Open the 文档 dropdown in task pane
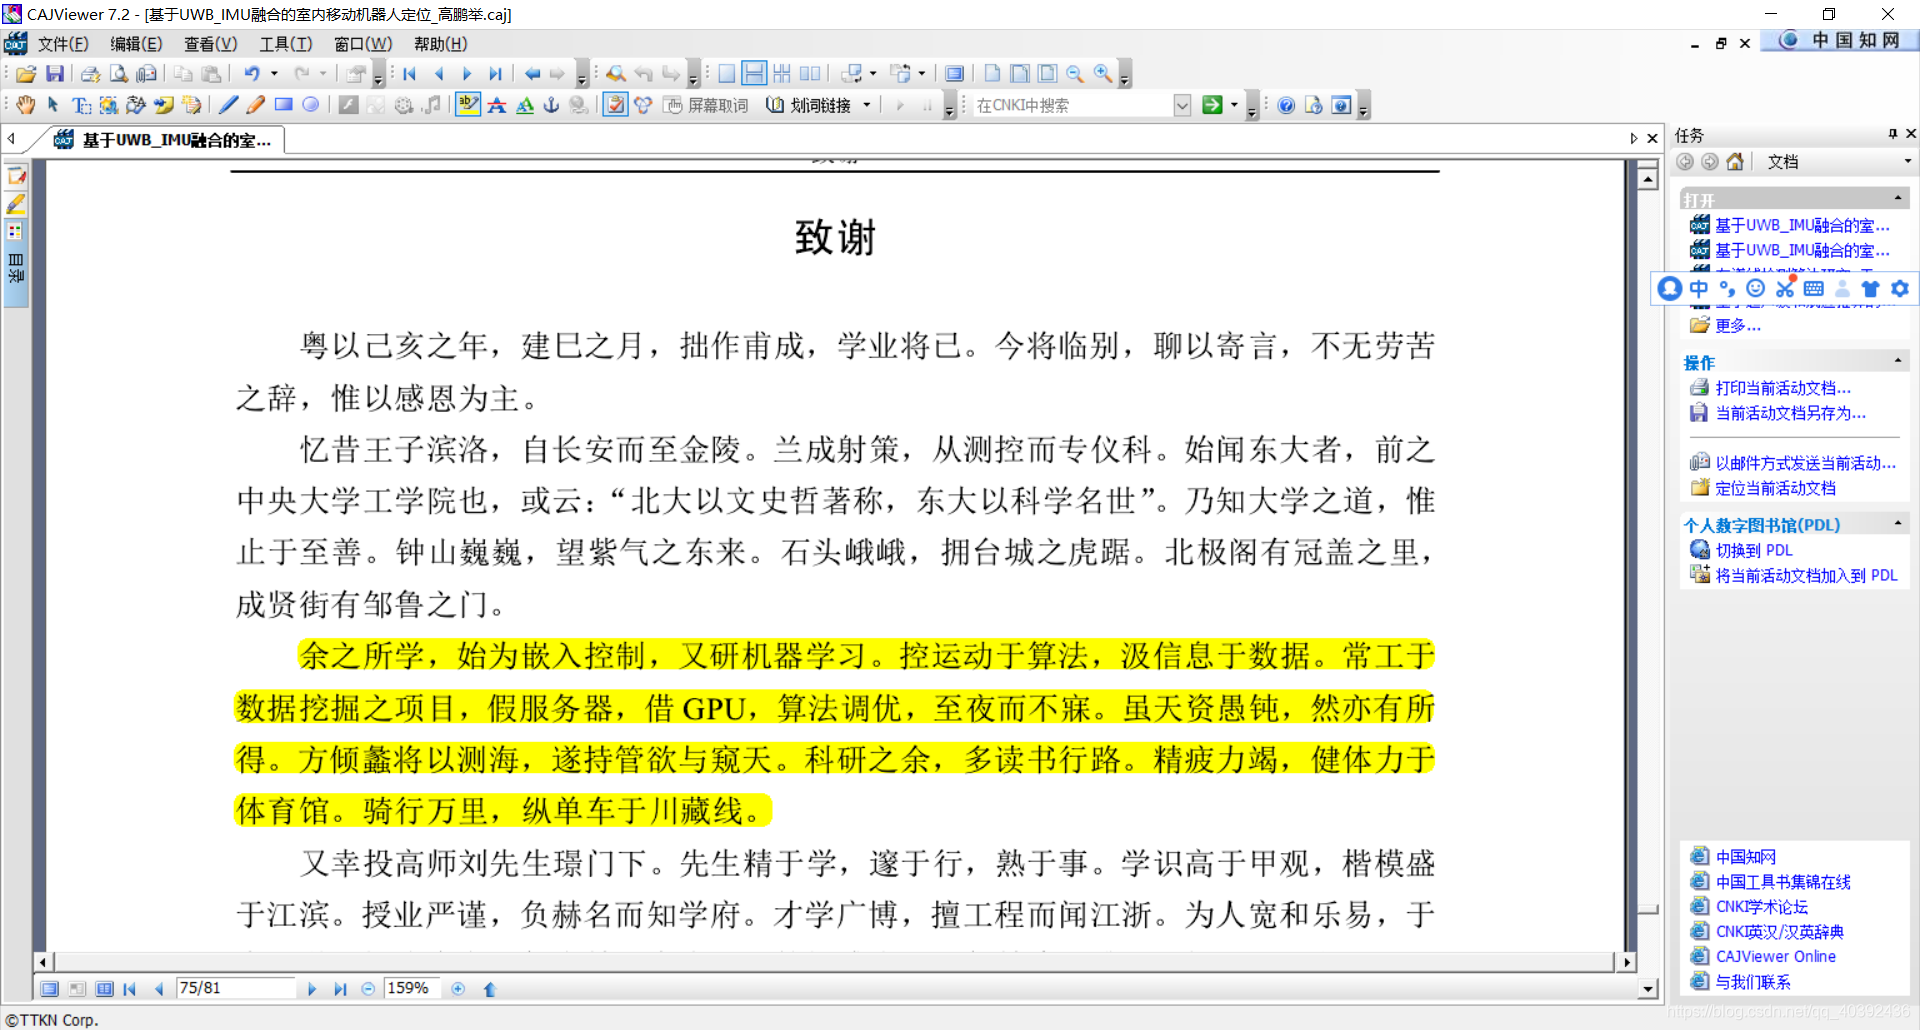This screenshot has height=1030, width=1920. click(1907, 162)
